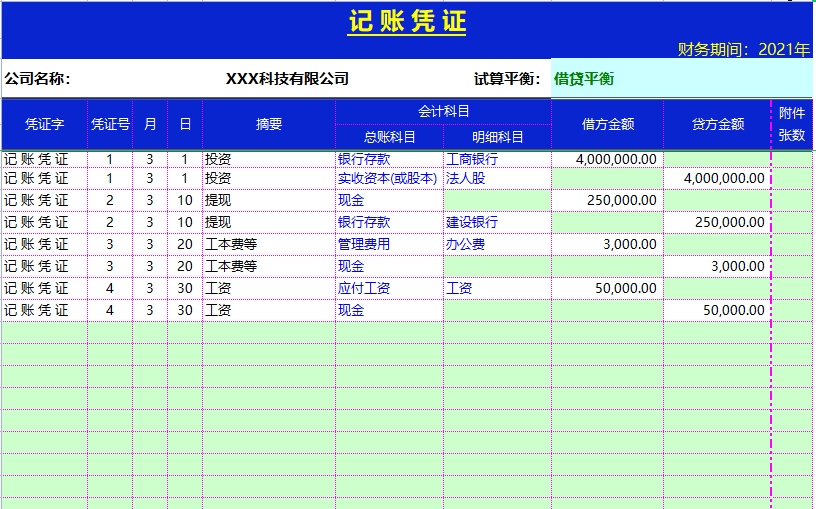Screen dimensions: 816x509
Task: Click the 附件张数 column header
Action: [792, 124]
